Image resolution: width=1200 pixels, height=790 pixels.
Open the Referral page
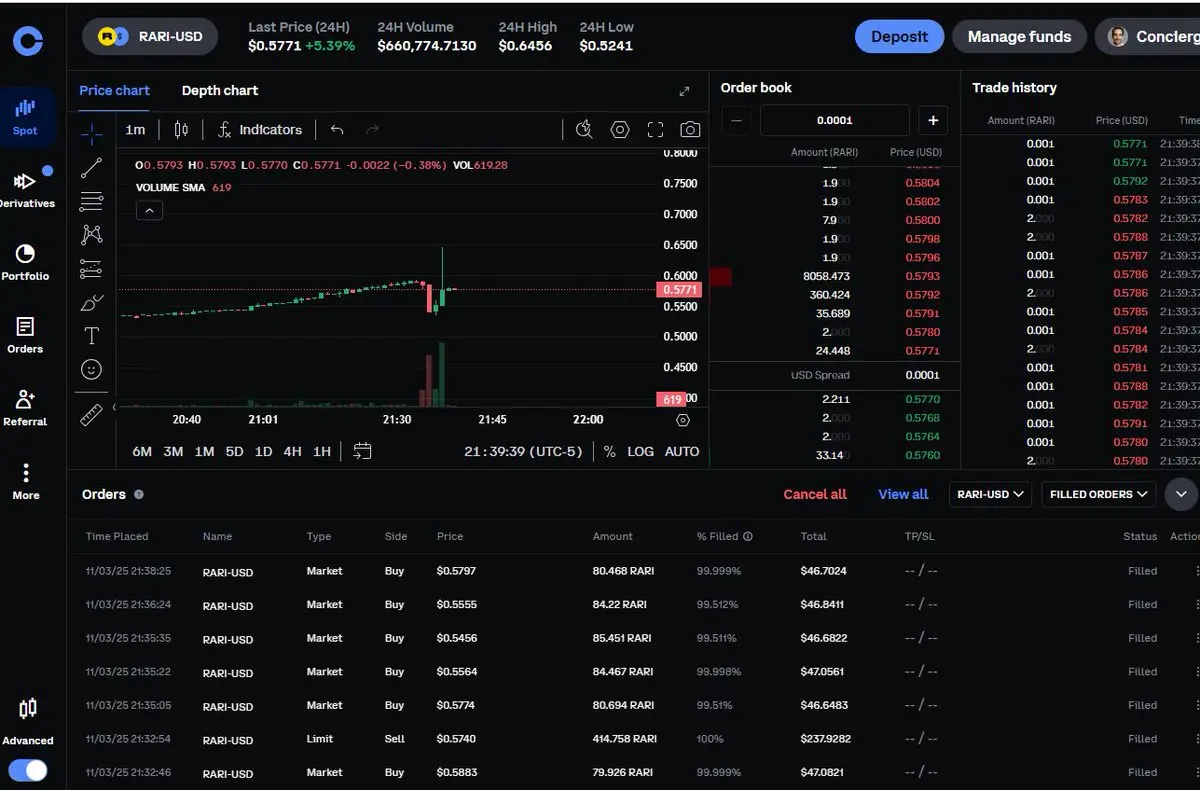(26, 408)
